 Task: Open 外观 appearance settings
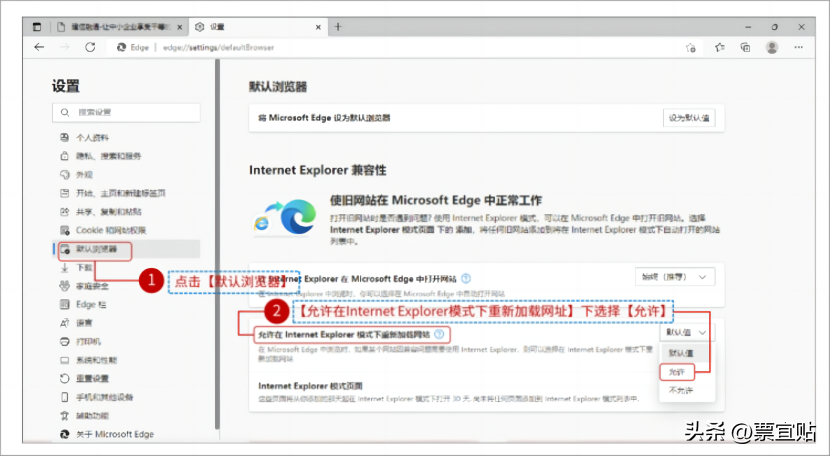[127, 175]
